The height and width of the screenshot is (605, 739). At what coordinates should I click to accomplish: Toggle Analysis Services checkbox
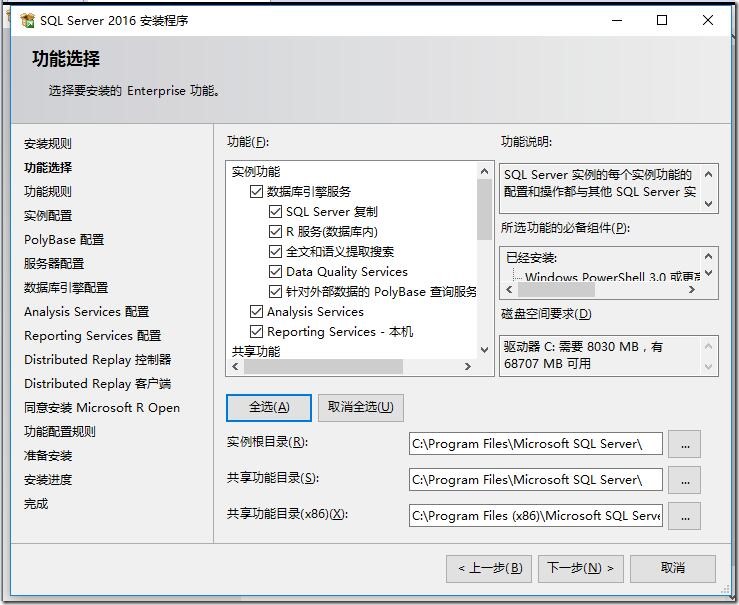click(256, 311)
